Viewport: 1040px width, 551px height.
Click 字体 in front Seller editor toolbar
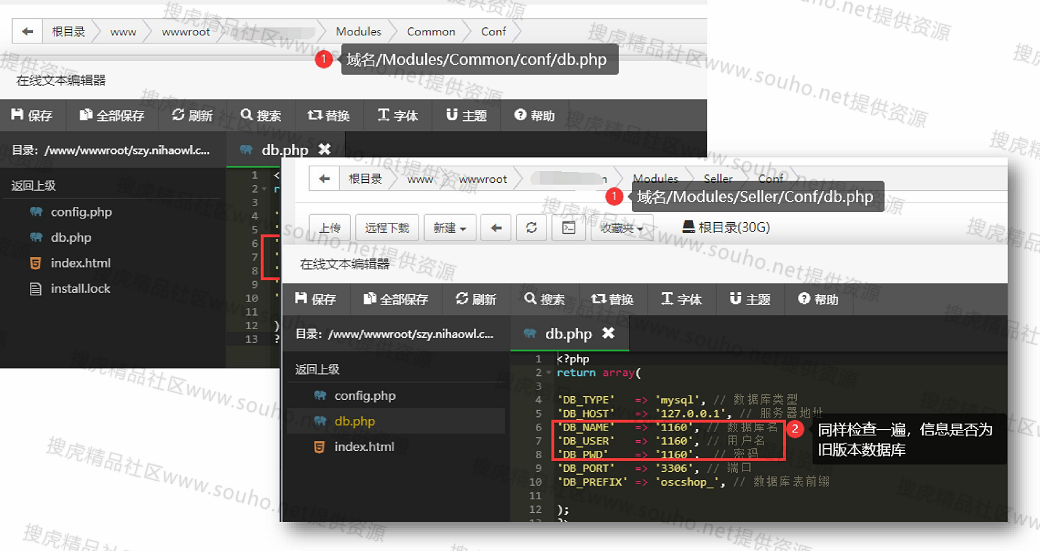[682, 299]
